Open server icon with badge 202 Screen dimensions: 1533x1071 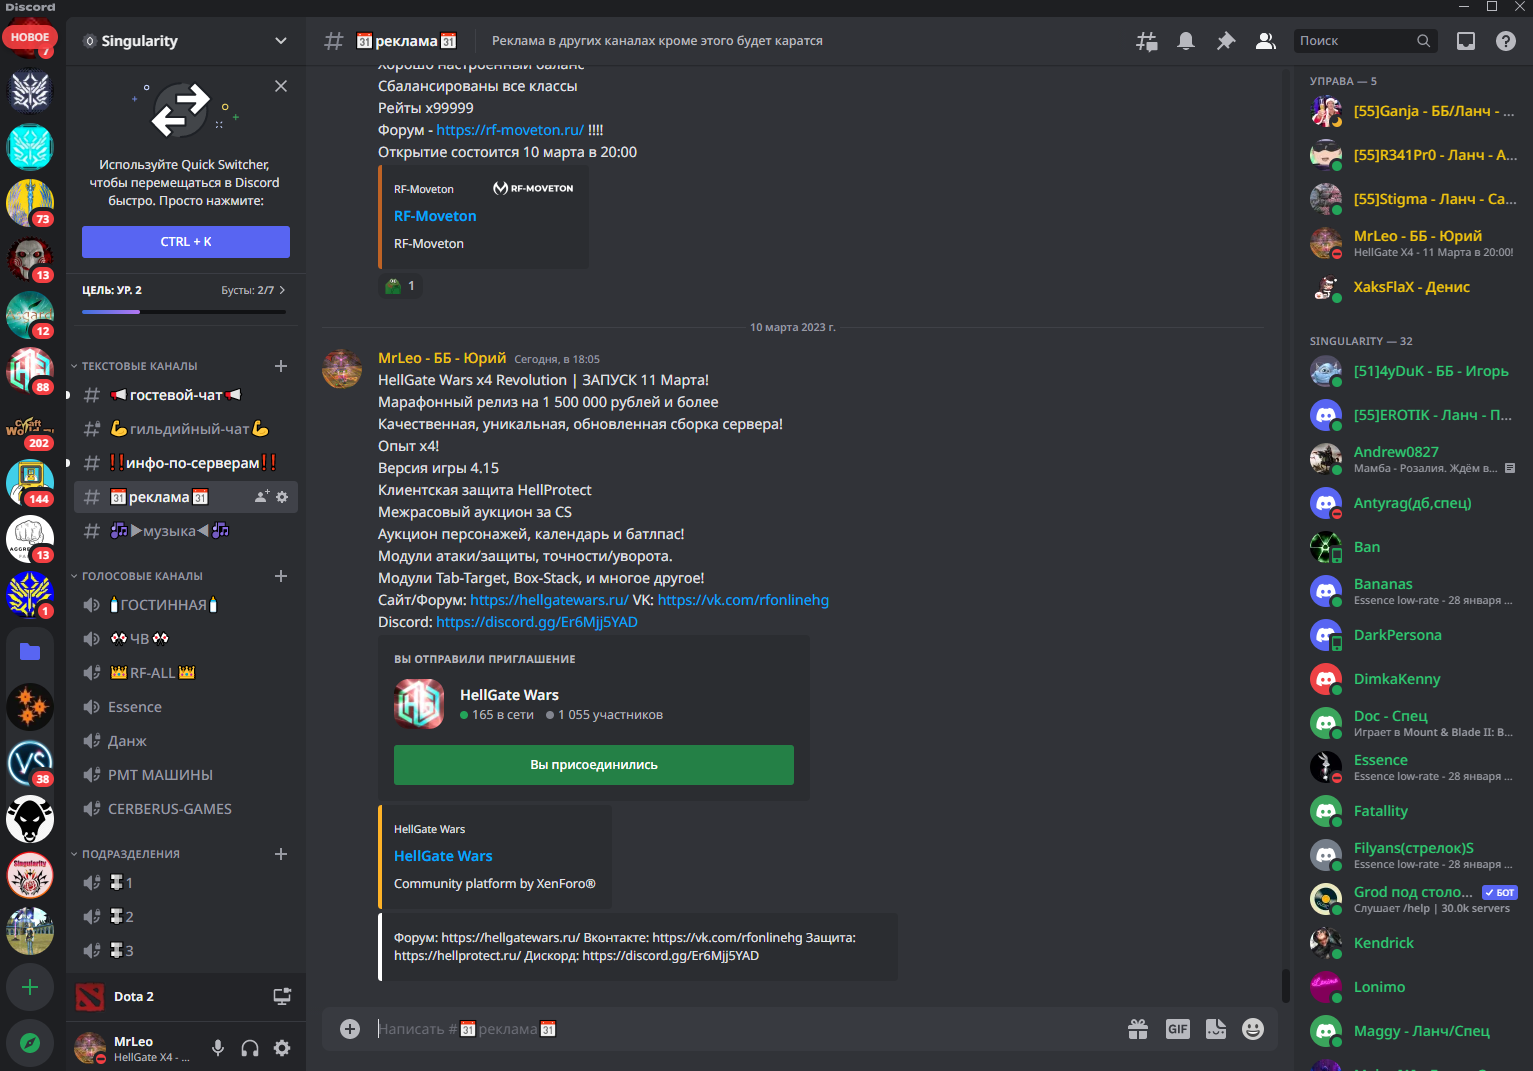pos(30,428)
